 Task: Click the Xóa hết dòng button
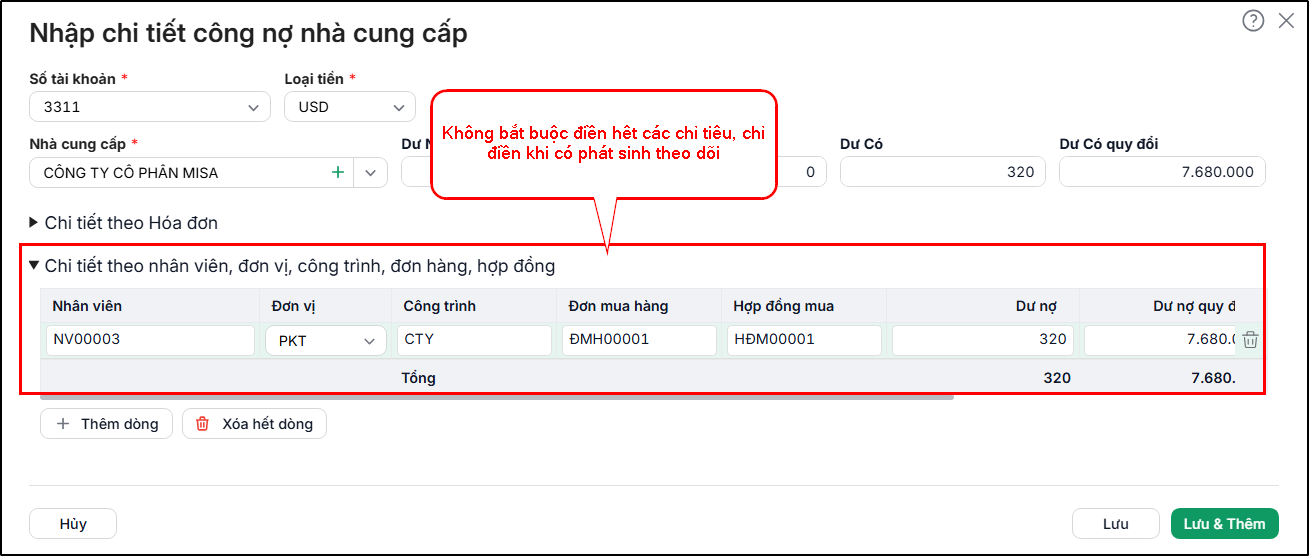click(254, 424)
